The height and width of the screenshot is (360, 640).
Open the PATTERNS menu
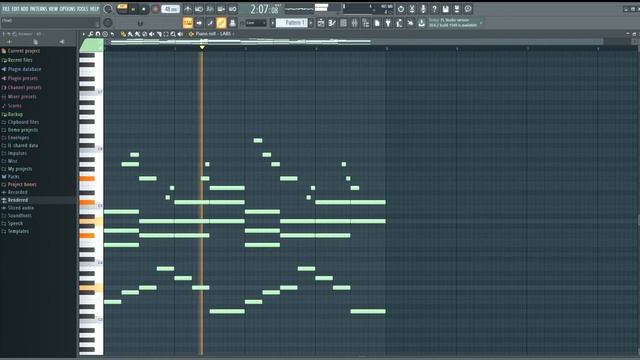click(x=39, y=9)
